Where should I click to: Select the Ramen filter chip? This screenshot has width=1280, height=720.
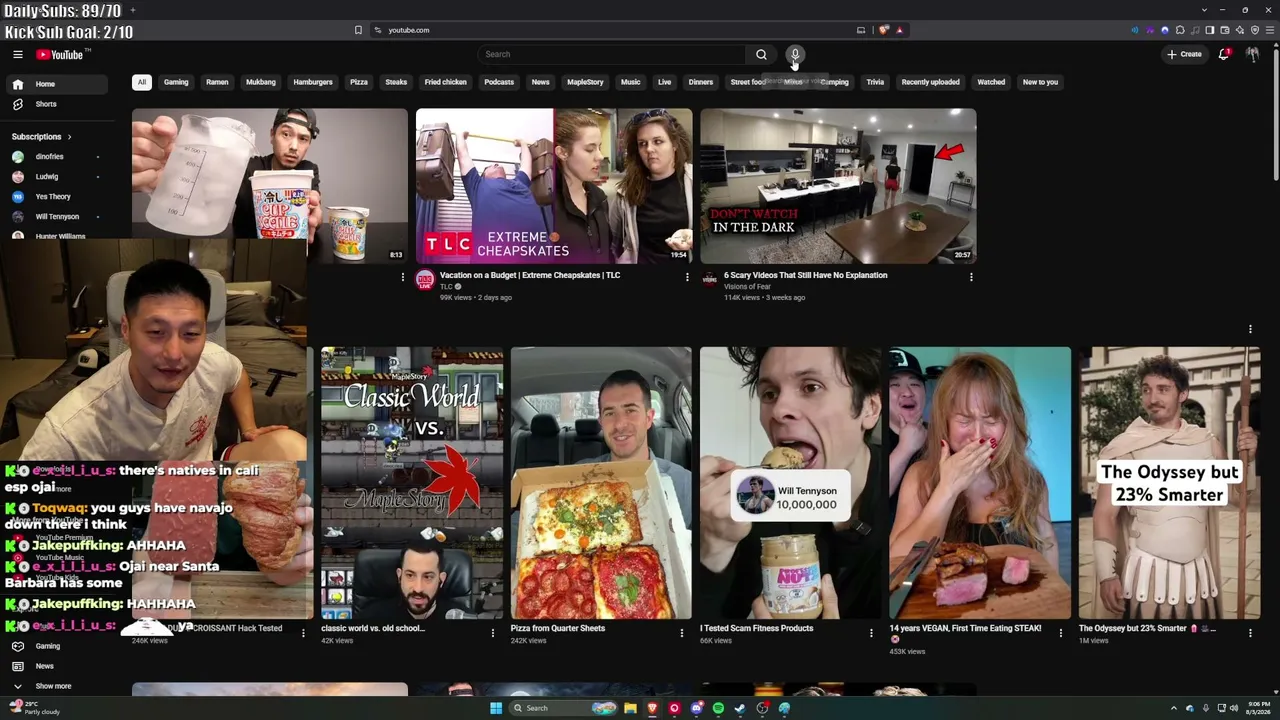point(217,82)
